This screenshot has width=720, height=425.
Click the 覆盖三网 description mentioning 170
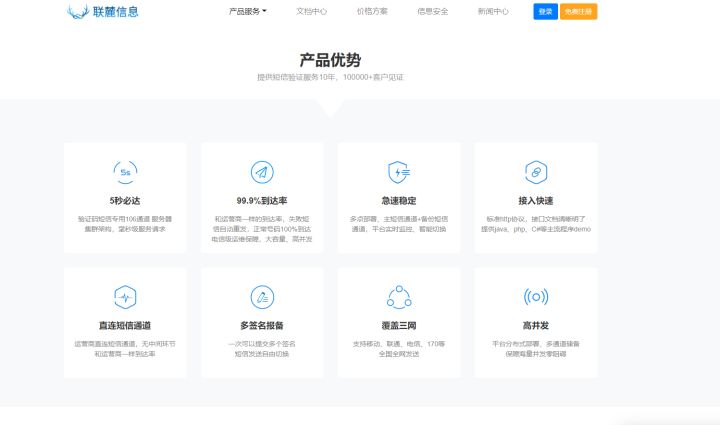pos(399,349)
